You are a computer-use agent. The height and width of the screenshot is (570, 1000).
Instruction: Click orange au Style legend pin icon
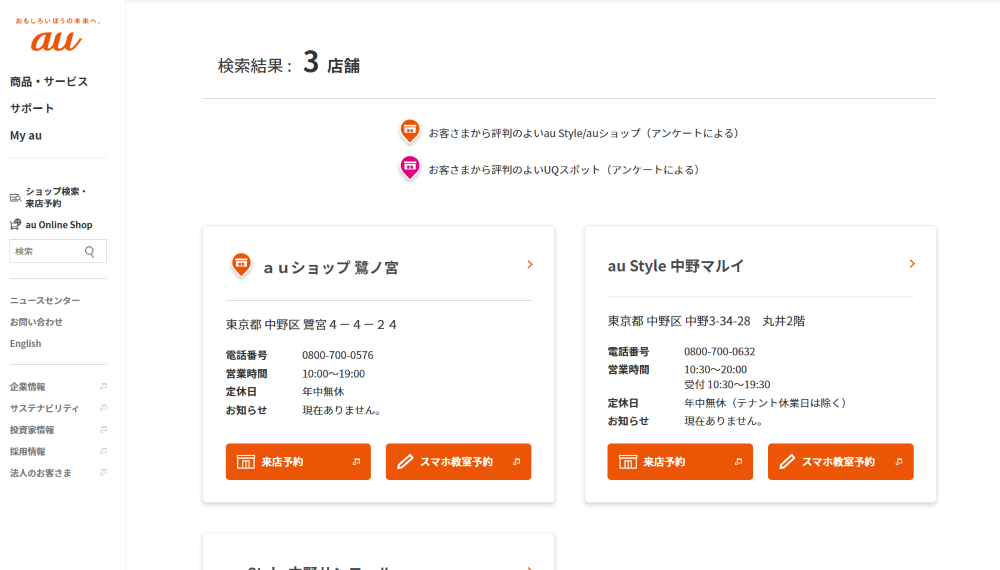(x=410, y=131)
